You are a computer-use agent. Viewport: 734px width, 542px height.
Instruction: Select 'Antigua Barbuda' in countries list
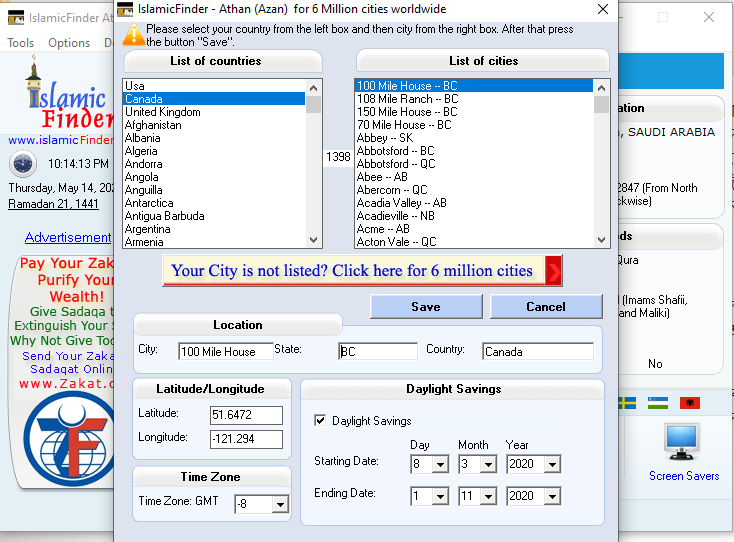click(214, 216)
